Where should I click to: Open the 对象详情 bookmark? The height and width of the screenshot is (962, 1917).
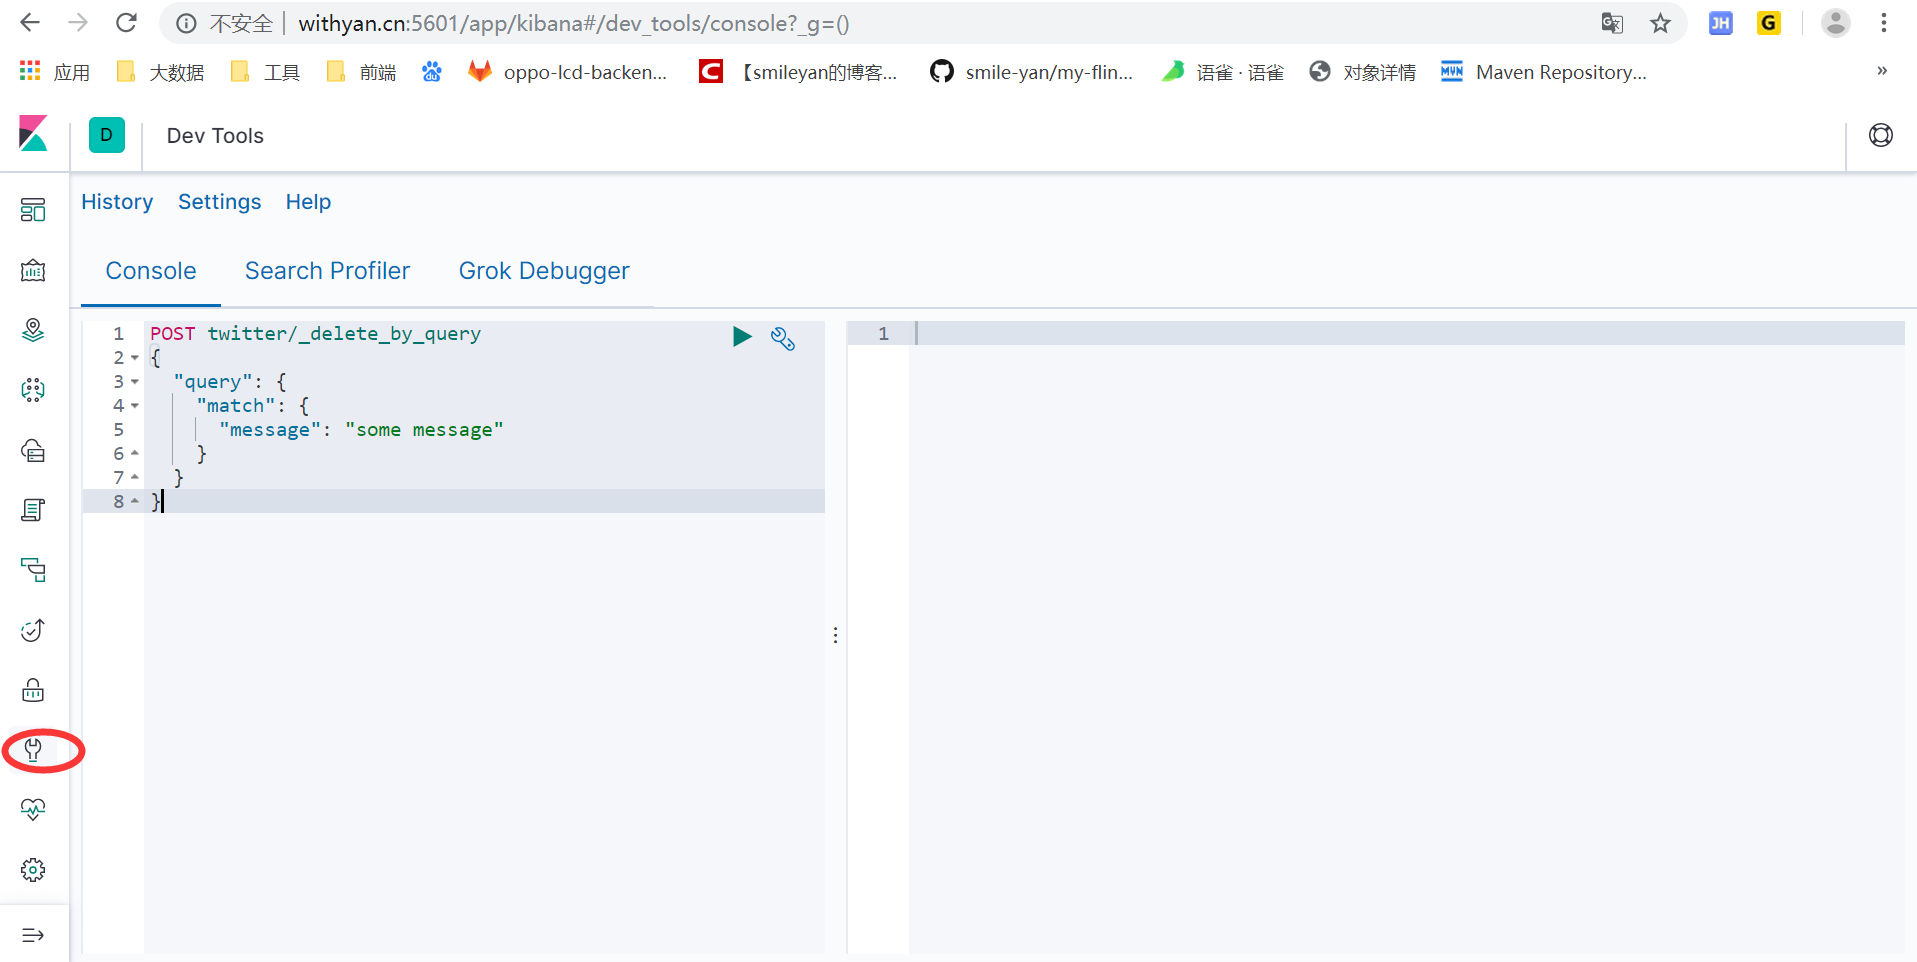(1362, 72)
